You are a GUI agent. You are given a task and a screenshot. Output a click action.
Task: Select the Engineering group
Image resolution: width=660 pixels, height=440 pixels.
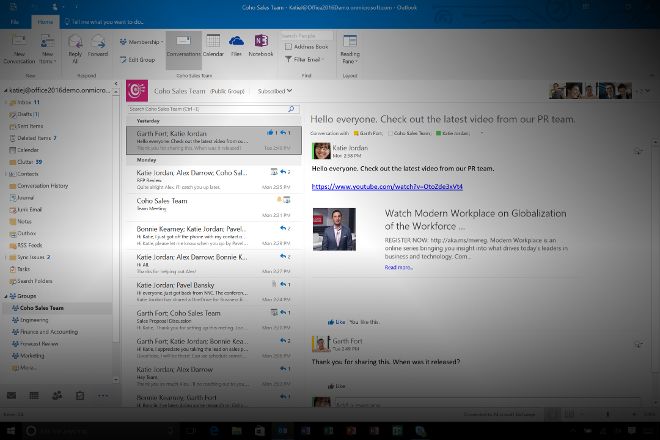tap(30, 320)
